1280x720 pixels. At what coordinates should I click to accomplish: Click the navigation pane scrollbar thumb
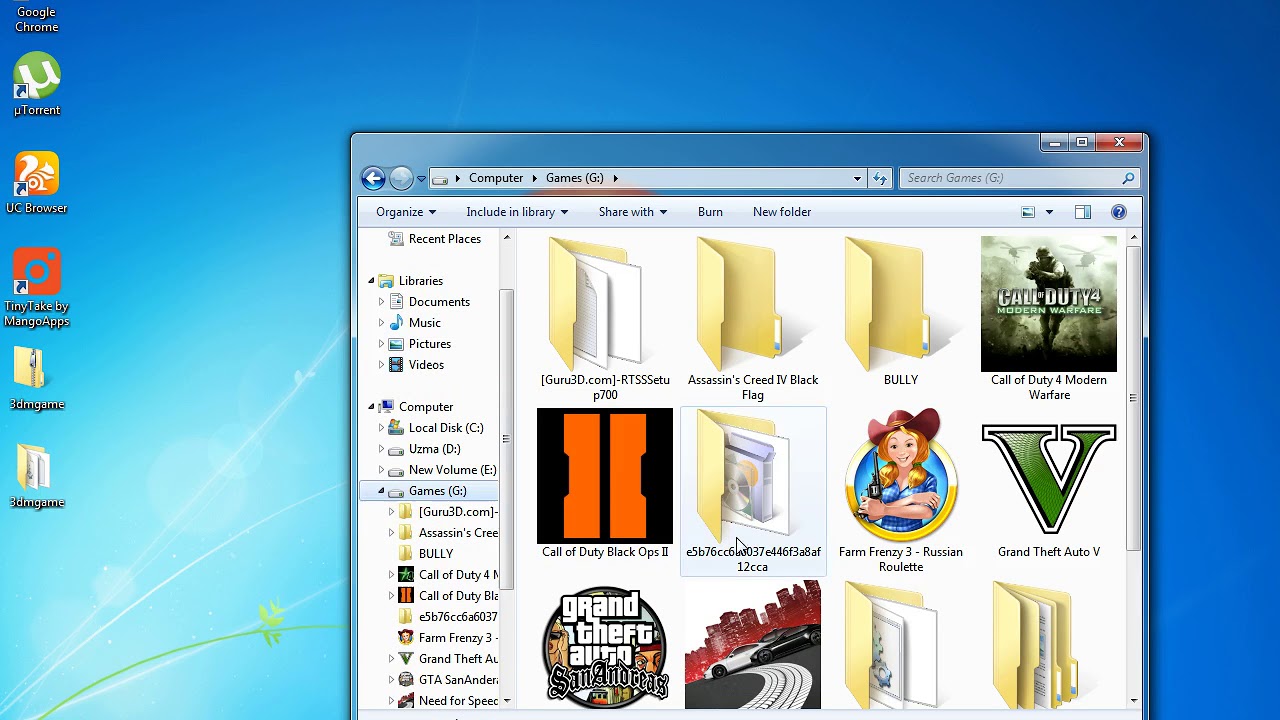(x=506, y=440)
